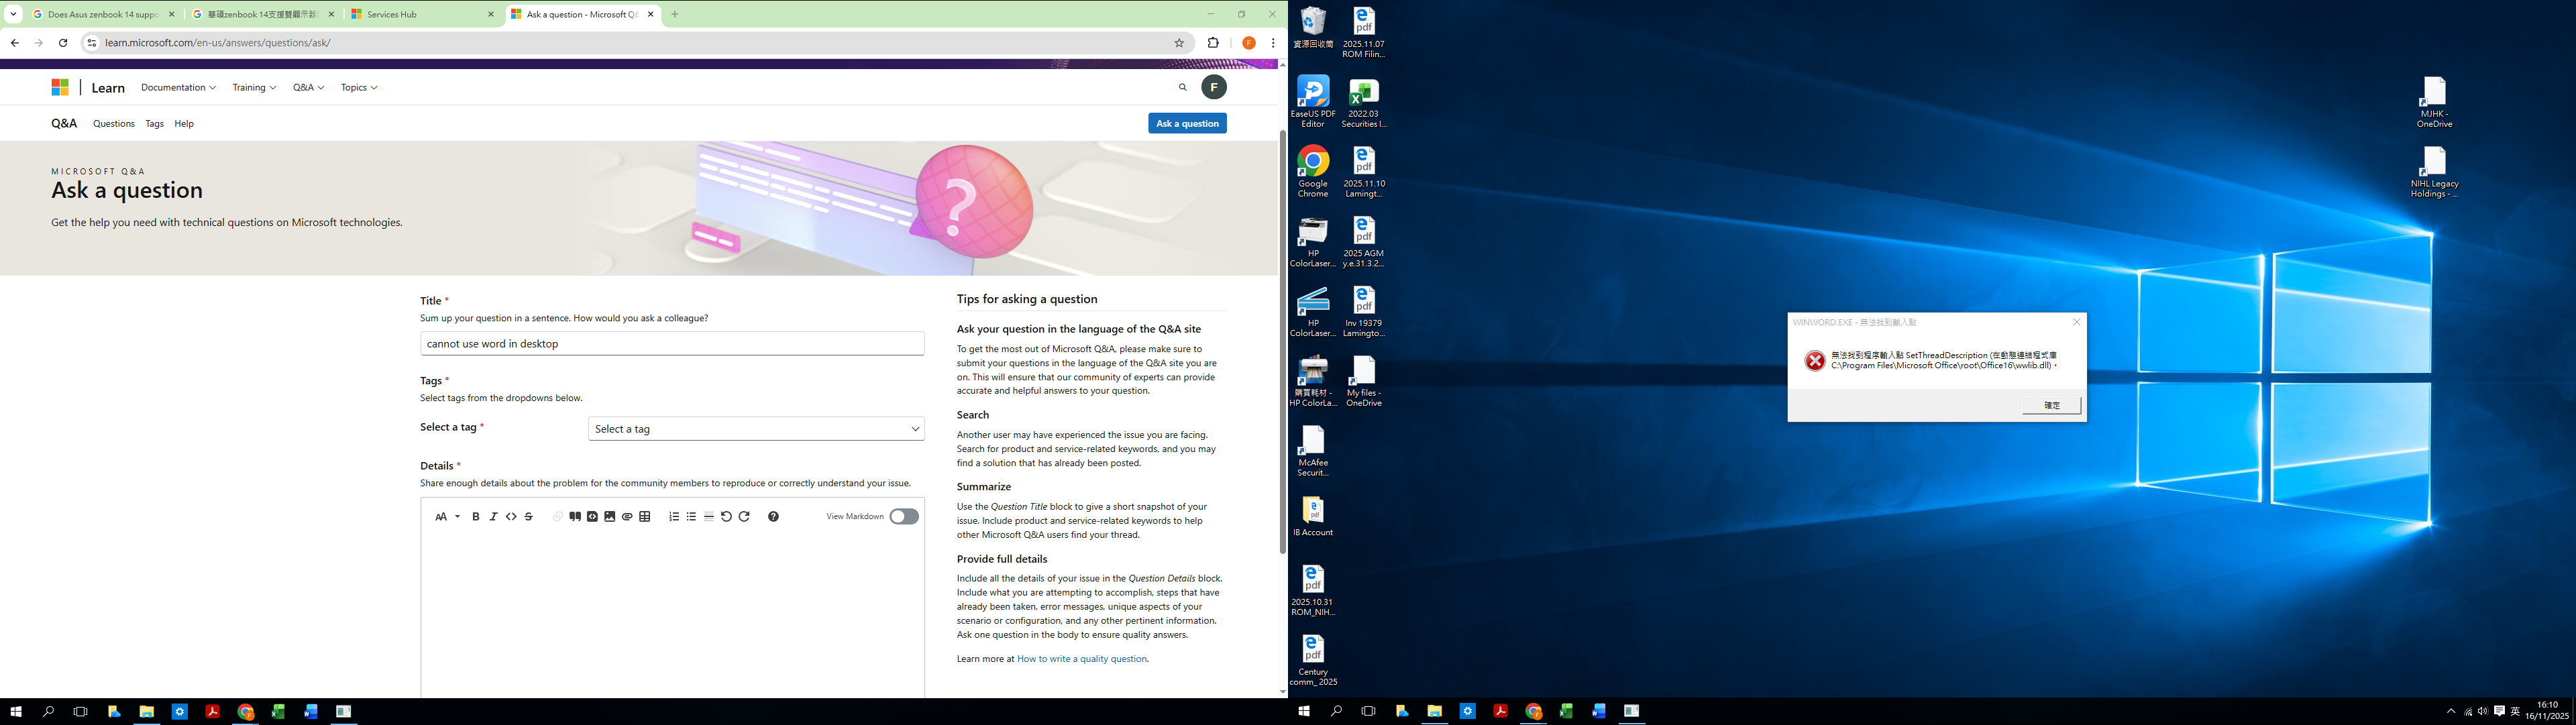Apply italic formatting in editor toolbar
Viewport: 2576px width, 725px height.
493,517
